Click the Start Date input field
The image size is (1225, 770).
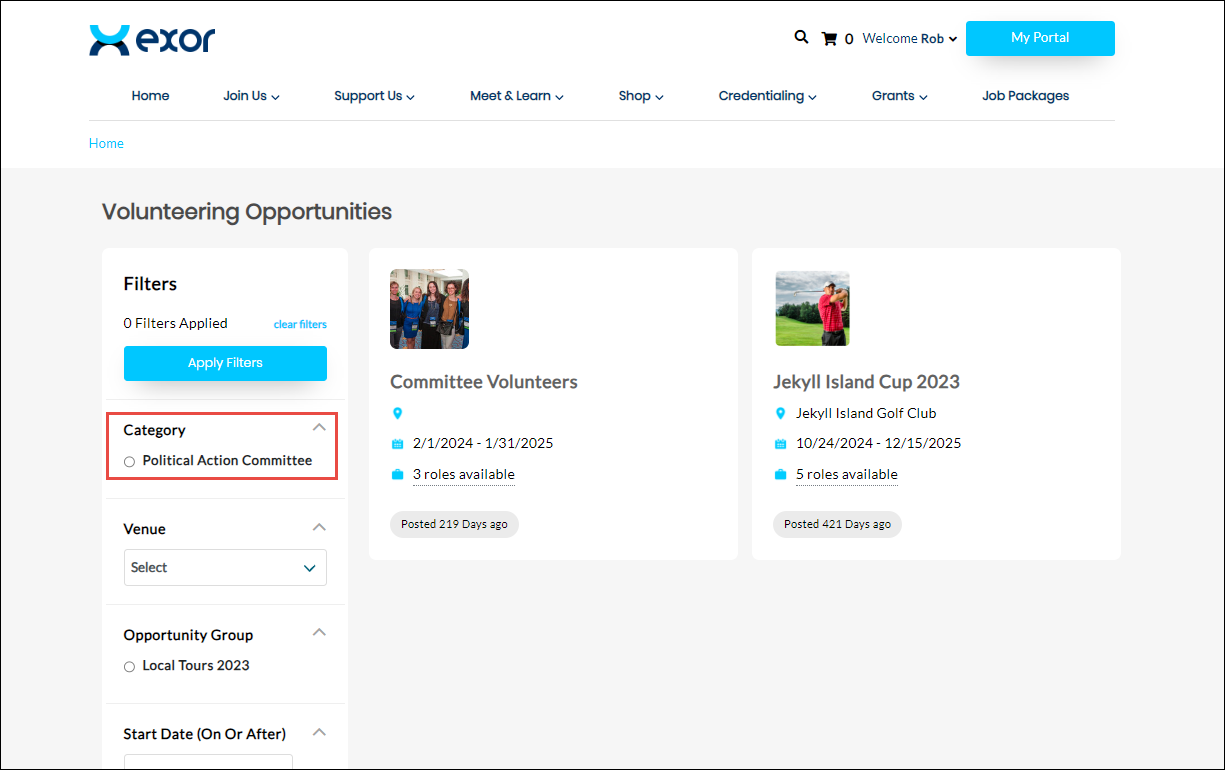coord(208,762)
